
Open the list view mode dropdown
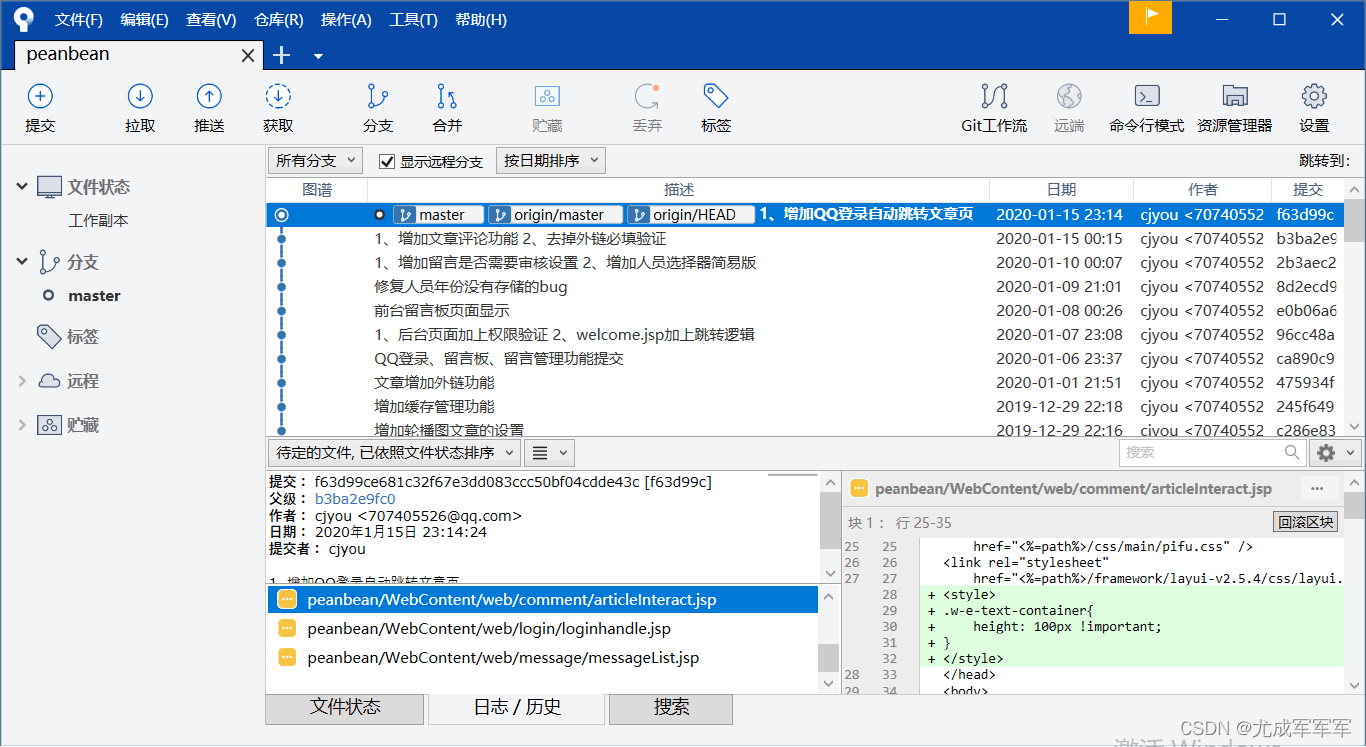pos(548,453)
